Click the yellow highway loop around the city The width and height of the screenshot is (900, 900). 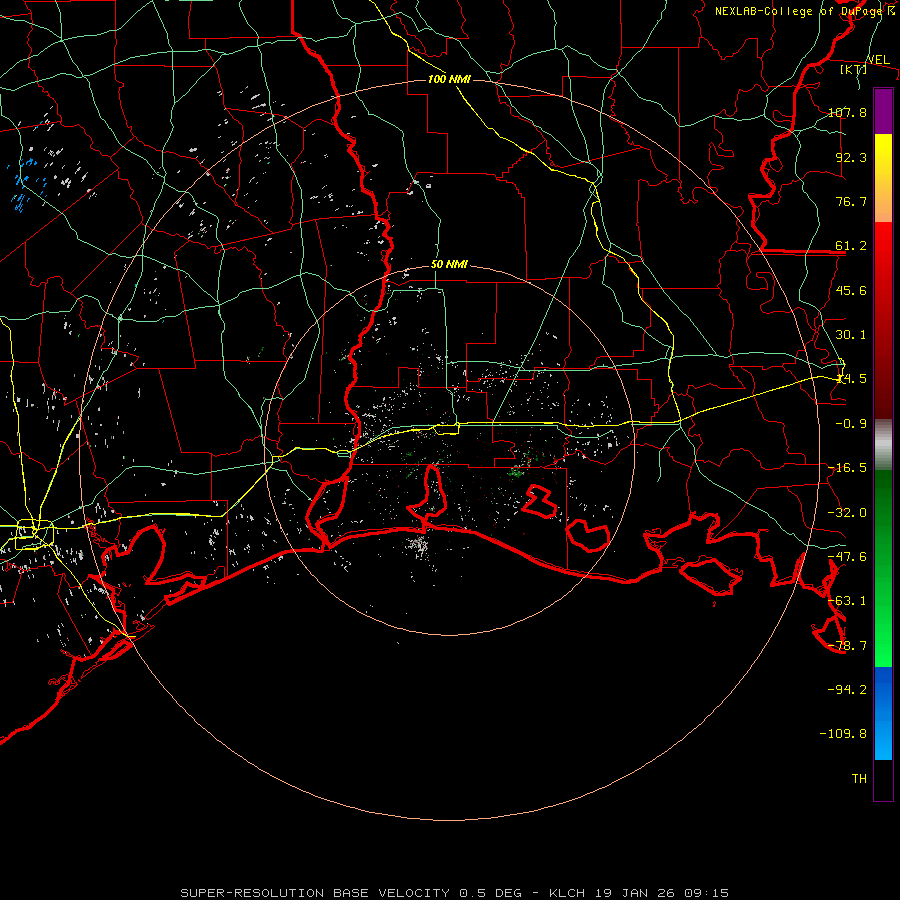[x=34, y=534]
